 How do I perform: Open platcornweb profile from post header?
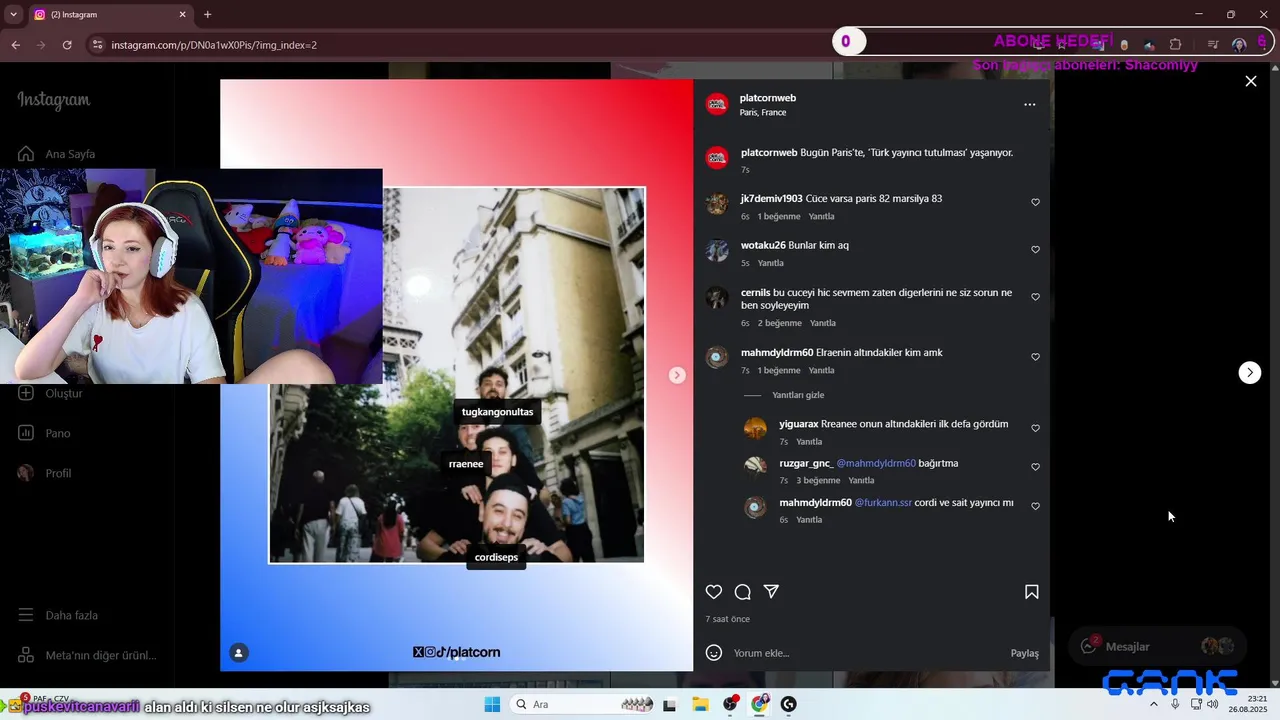tap(767, 98)
